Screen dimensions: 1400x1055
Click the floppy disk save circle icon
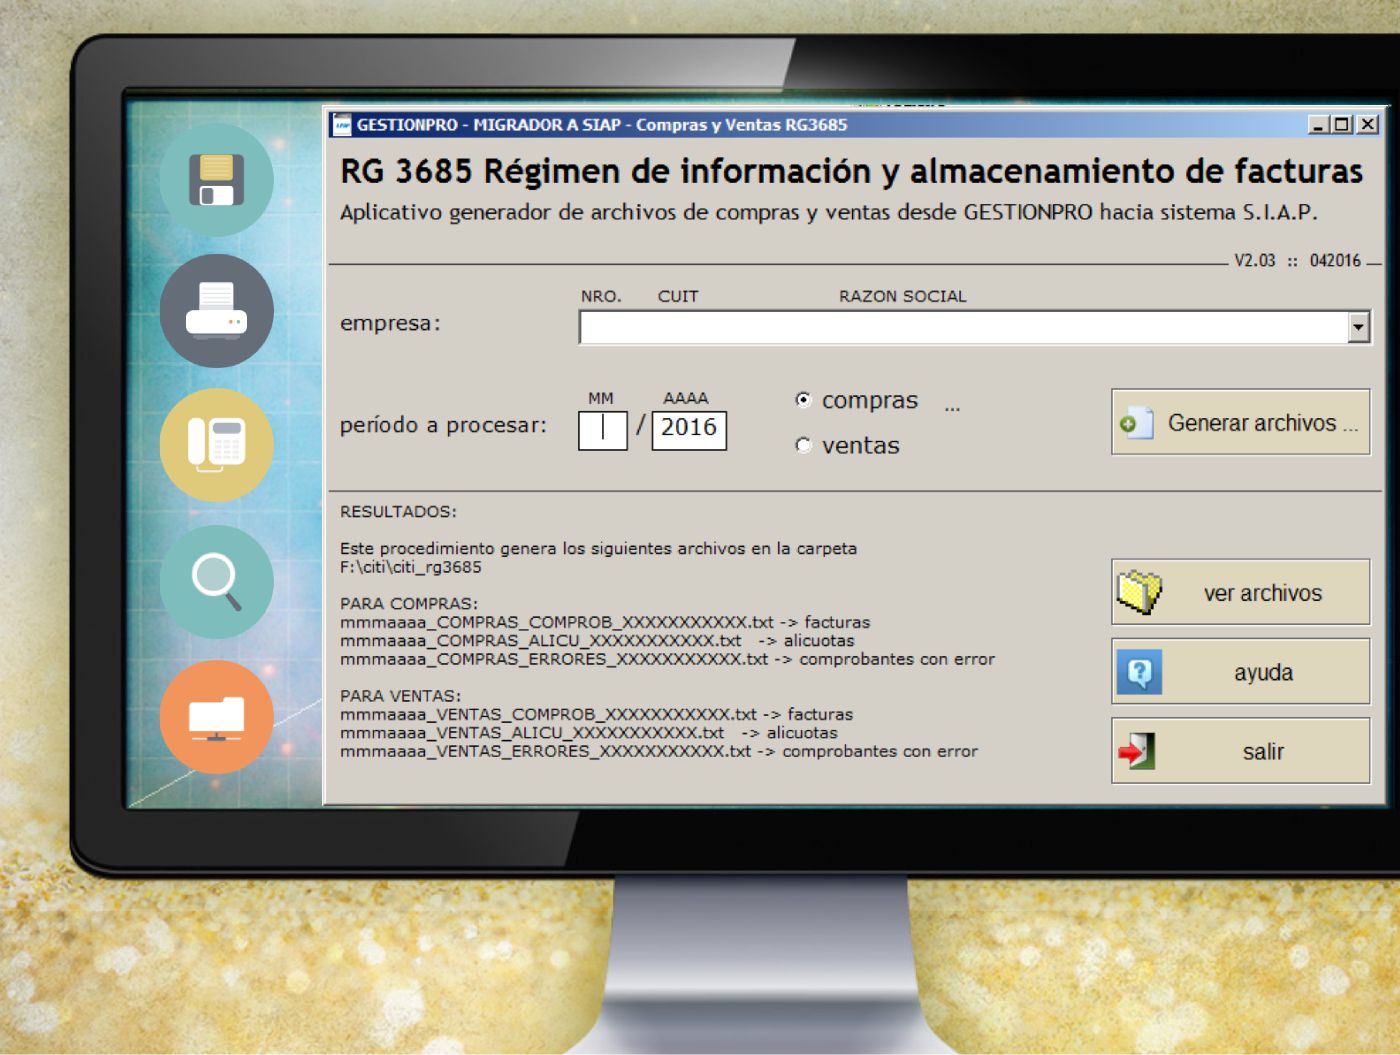[x=216, y=180]
